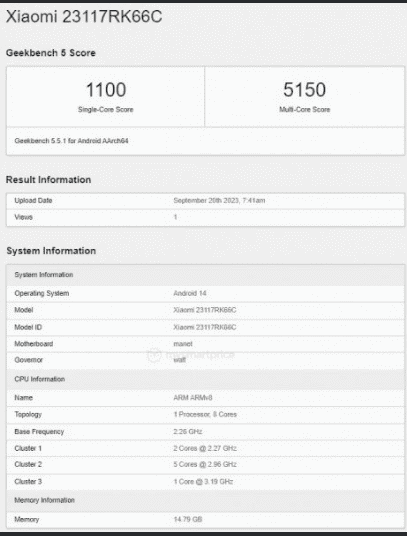This screenshot has width=407, height=536.
Task: Click the 'Base Frequency' row label
Action: click(x=39, y=432)
